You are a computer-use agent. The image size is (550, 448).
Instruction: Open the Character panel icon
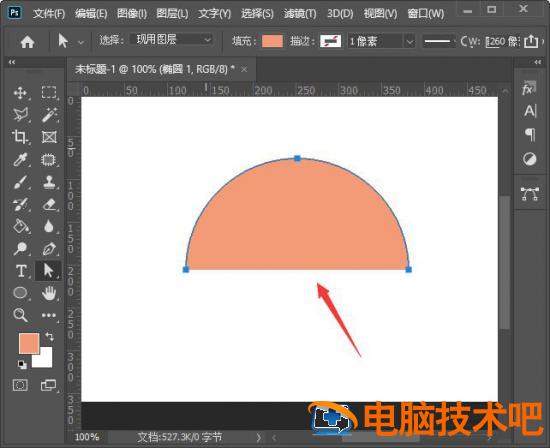click(530, 111)
